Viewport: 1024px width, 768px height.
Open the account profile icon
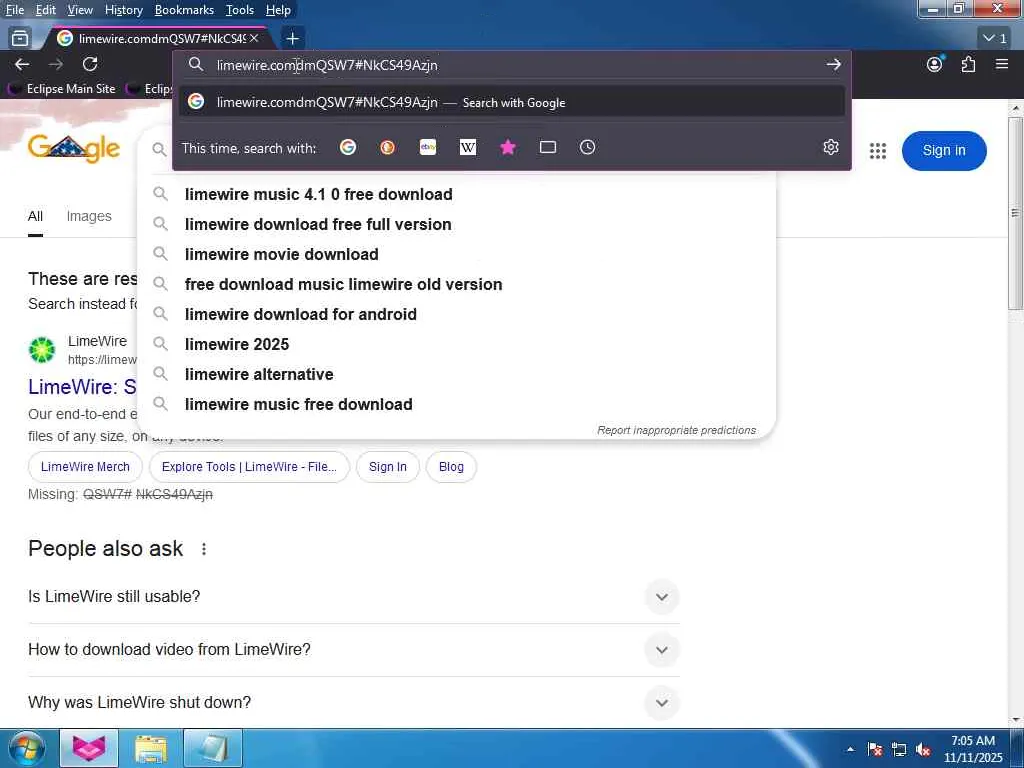tap(935, 64)
